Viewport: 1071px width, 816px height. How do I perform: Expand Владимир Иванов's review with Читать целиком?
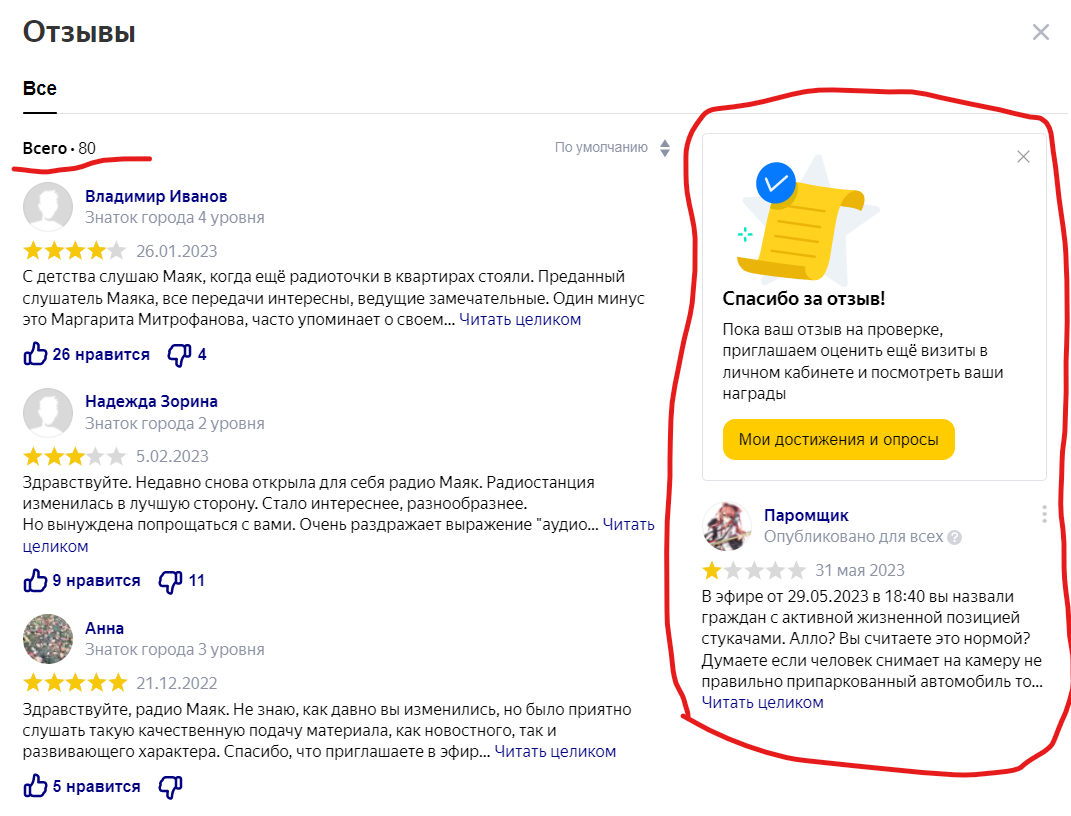coord(520,320)
